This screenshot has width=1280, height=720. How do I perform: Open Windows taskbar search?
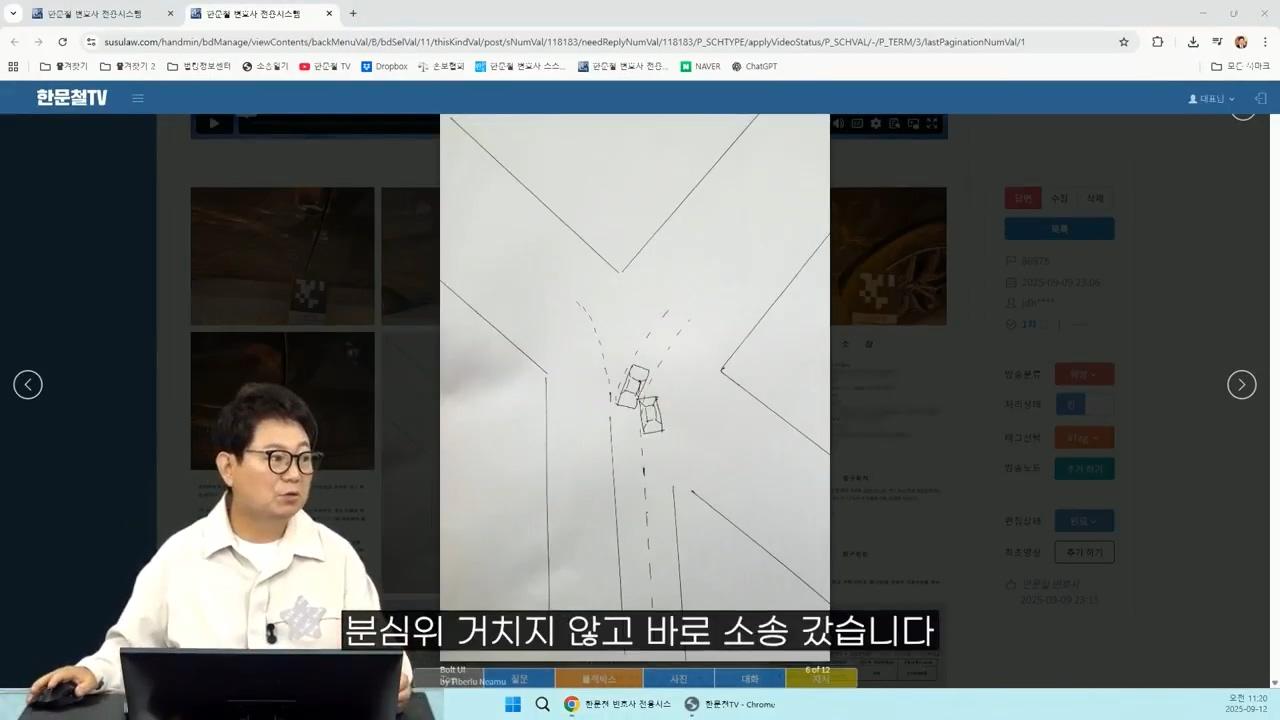542,704
